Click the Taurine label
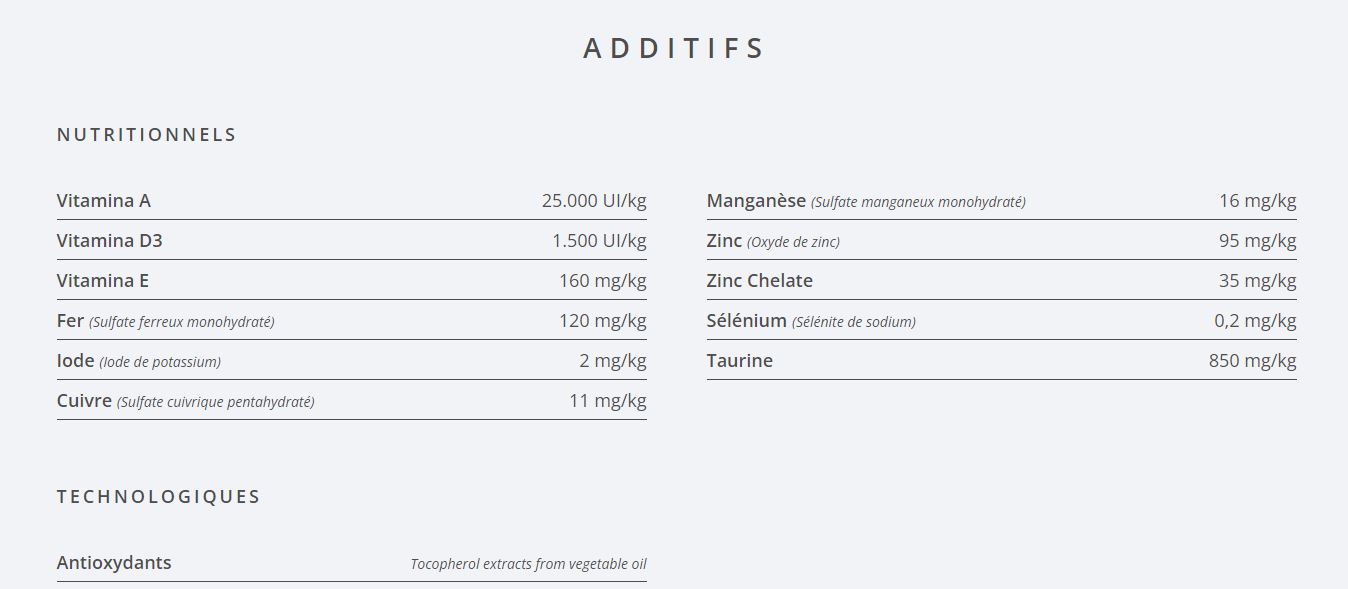This screenshot has width=1348, height=589. tap(740, 360)
